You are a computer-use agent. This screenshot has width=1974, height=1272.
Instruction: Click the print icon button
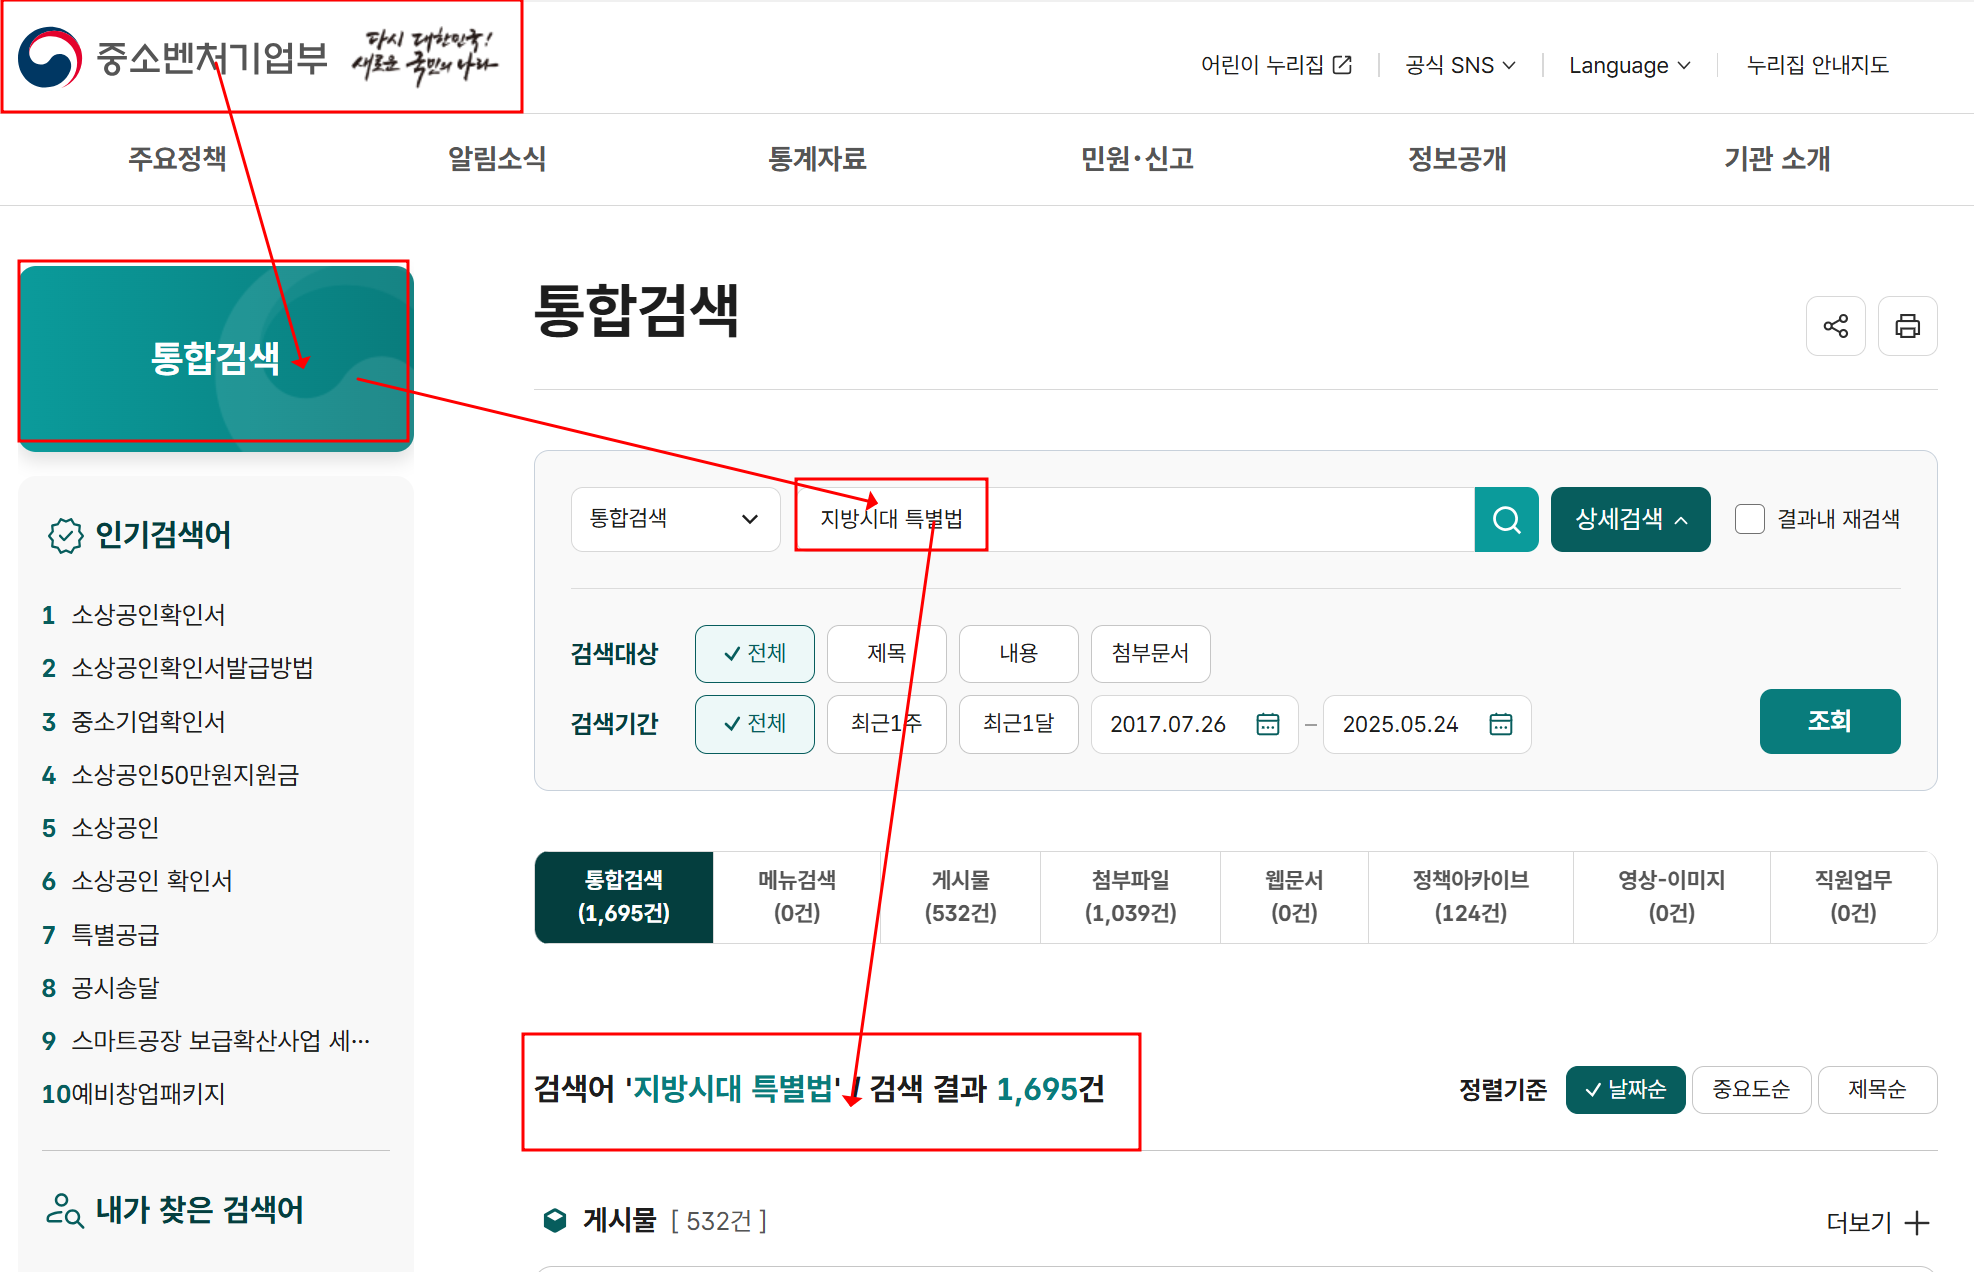tap(1907, 326)
